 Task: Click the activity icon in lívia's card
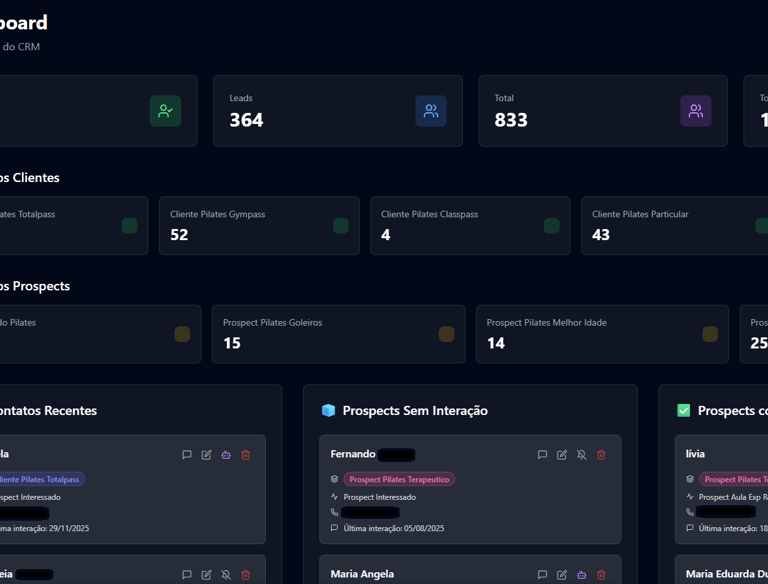690,497
